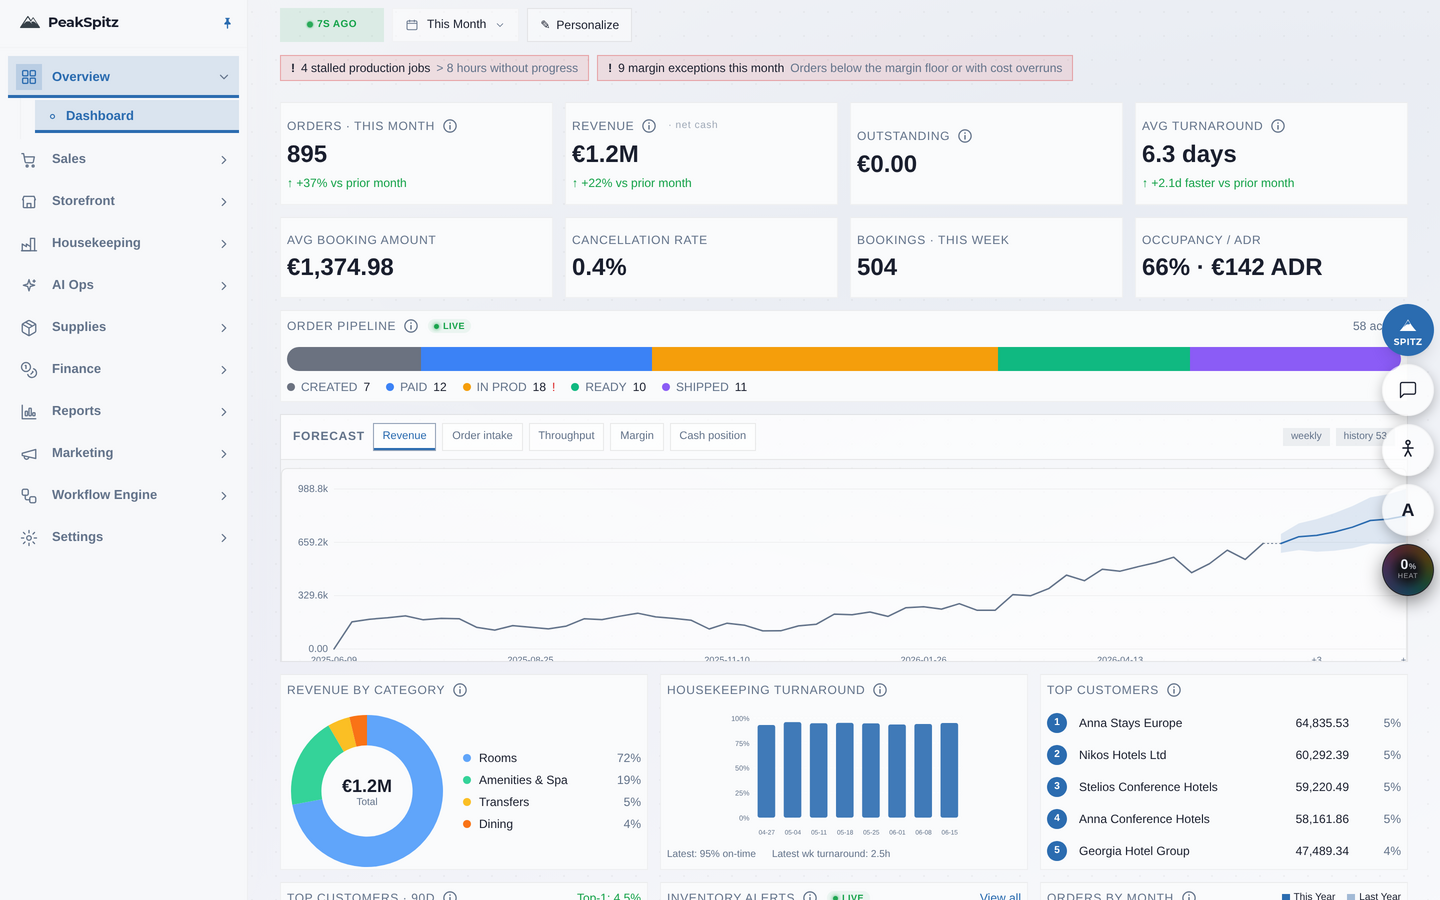1440x900 pixels.
Task: Toggle the history forecast option
Action: 1363,436
